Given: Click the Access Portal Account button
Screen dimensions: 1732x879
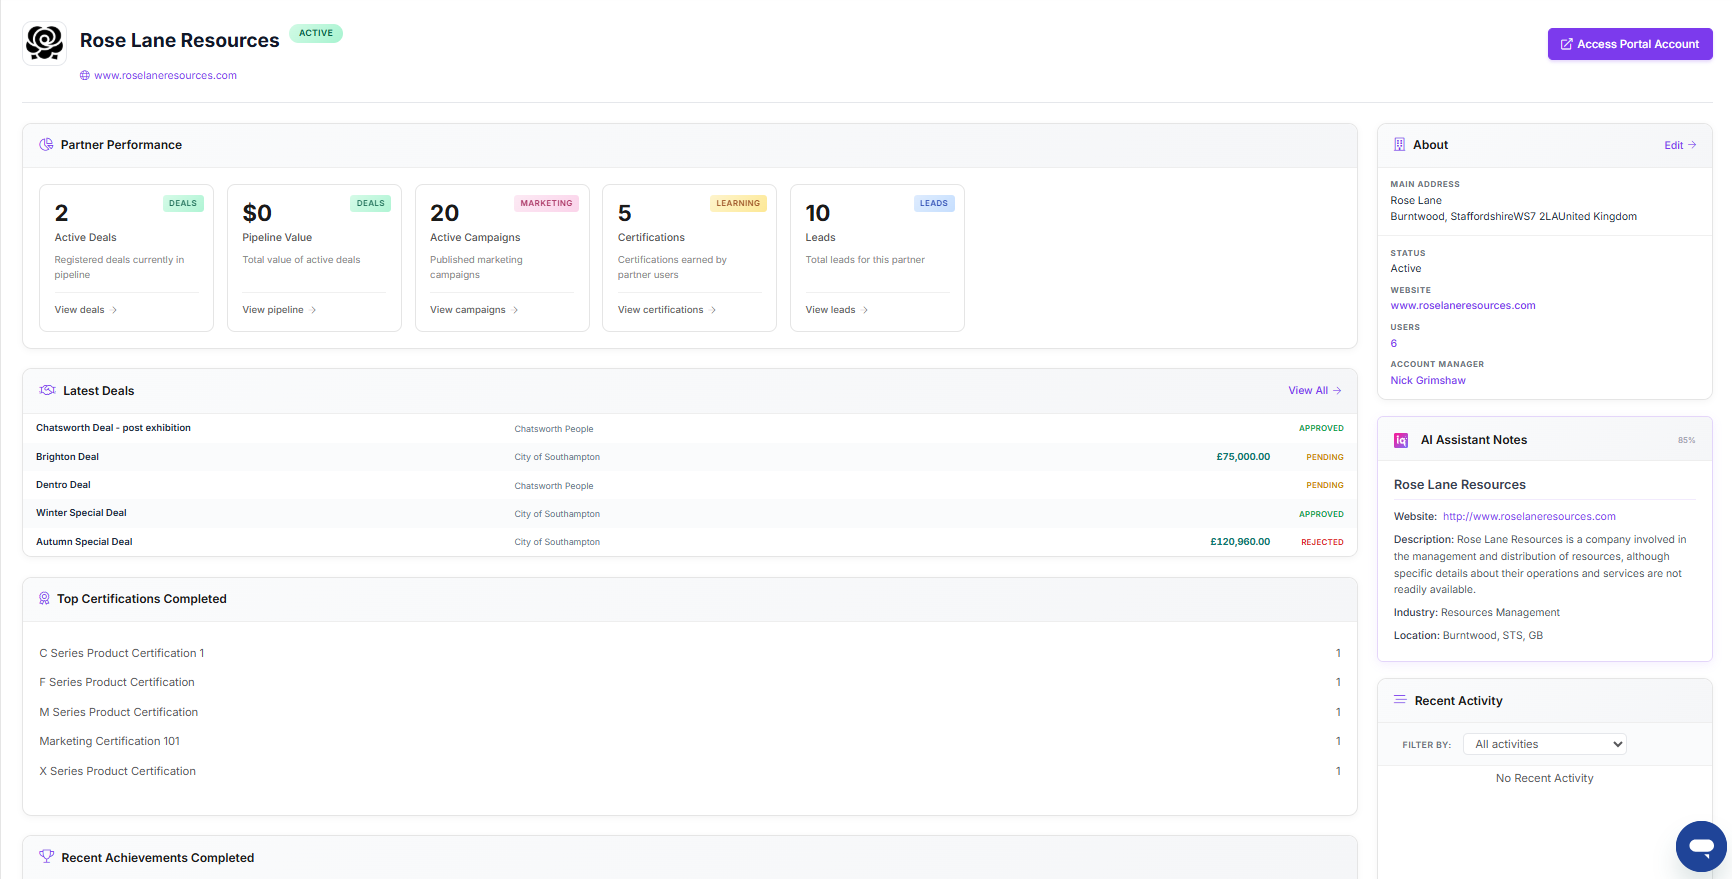Looking at the screenshot, I should click(x=1630, y=44).
